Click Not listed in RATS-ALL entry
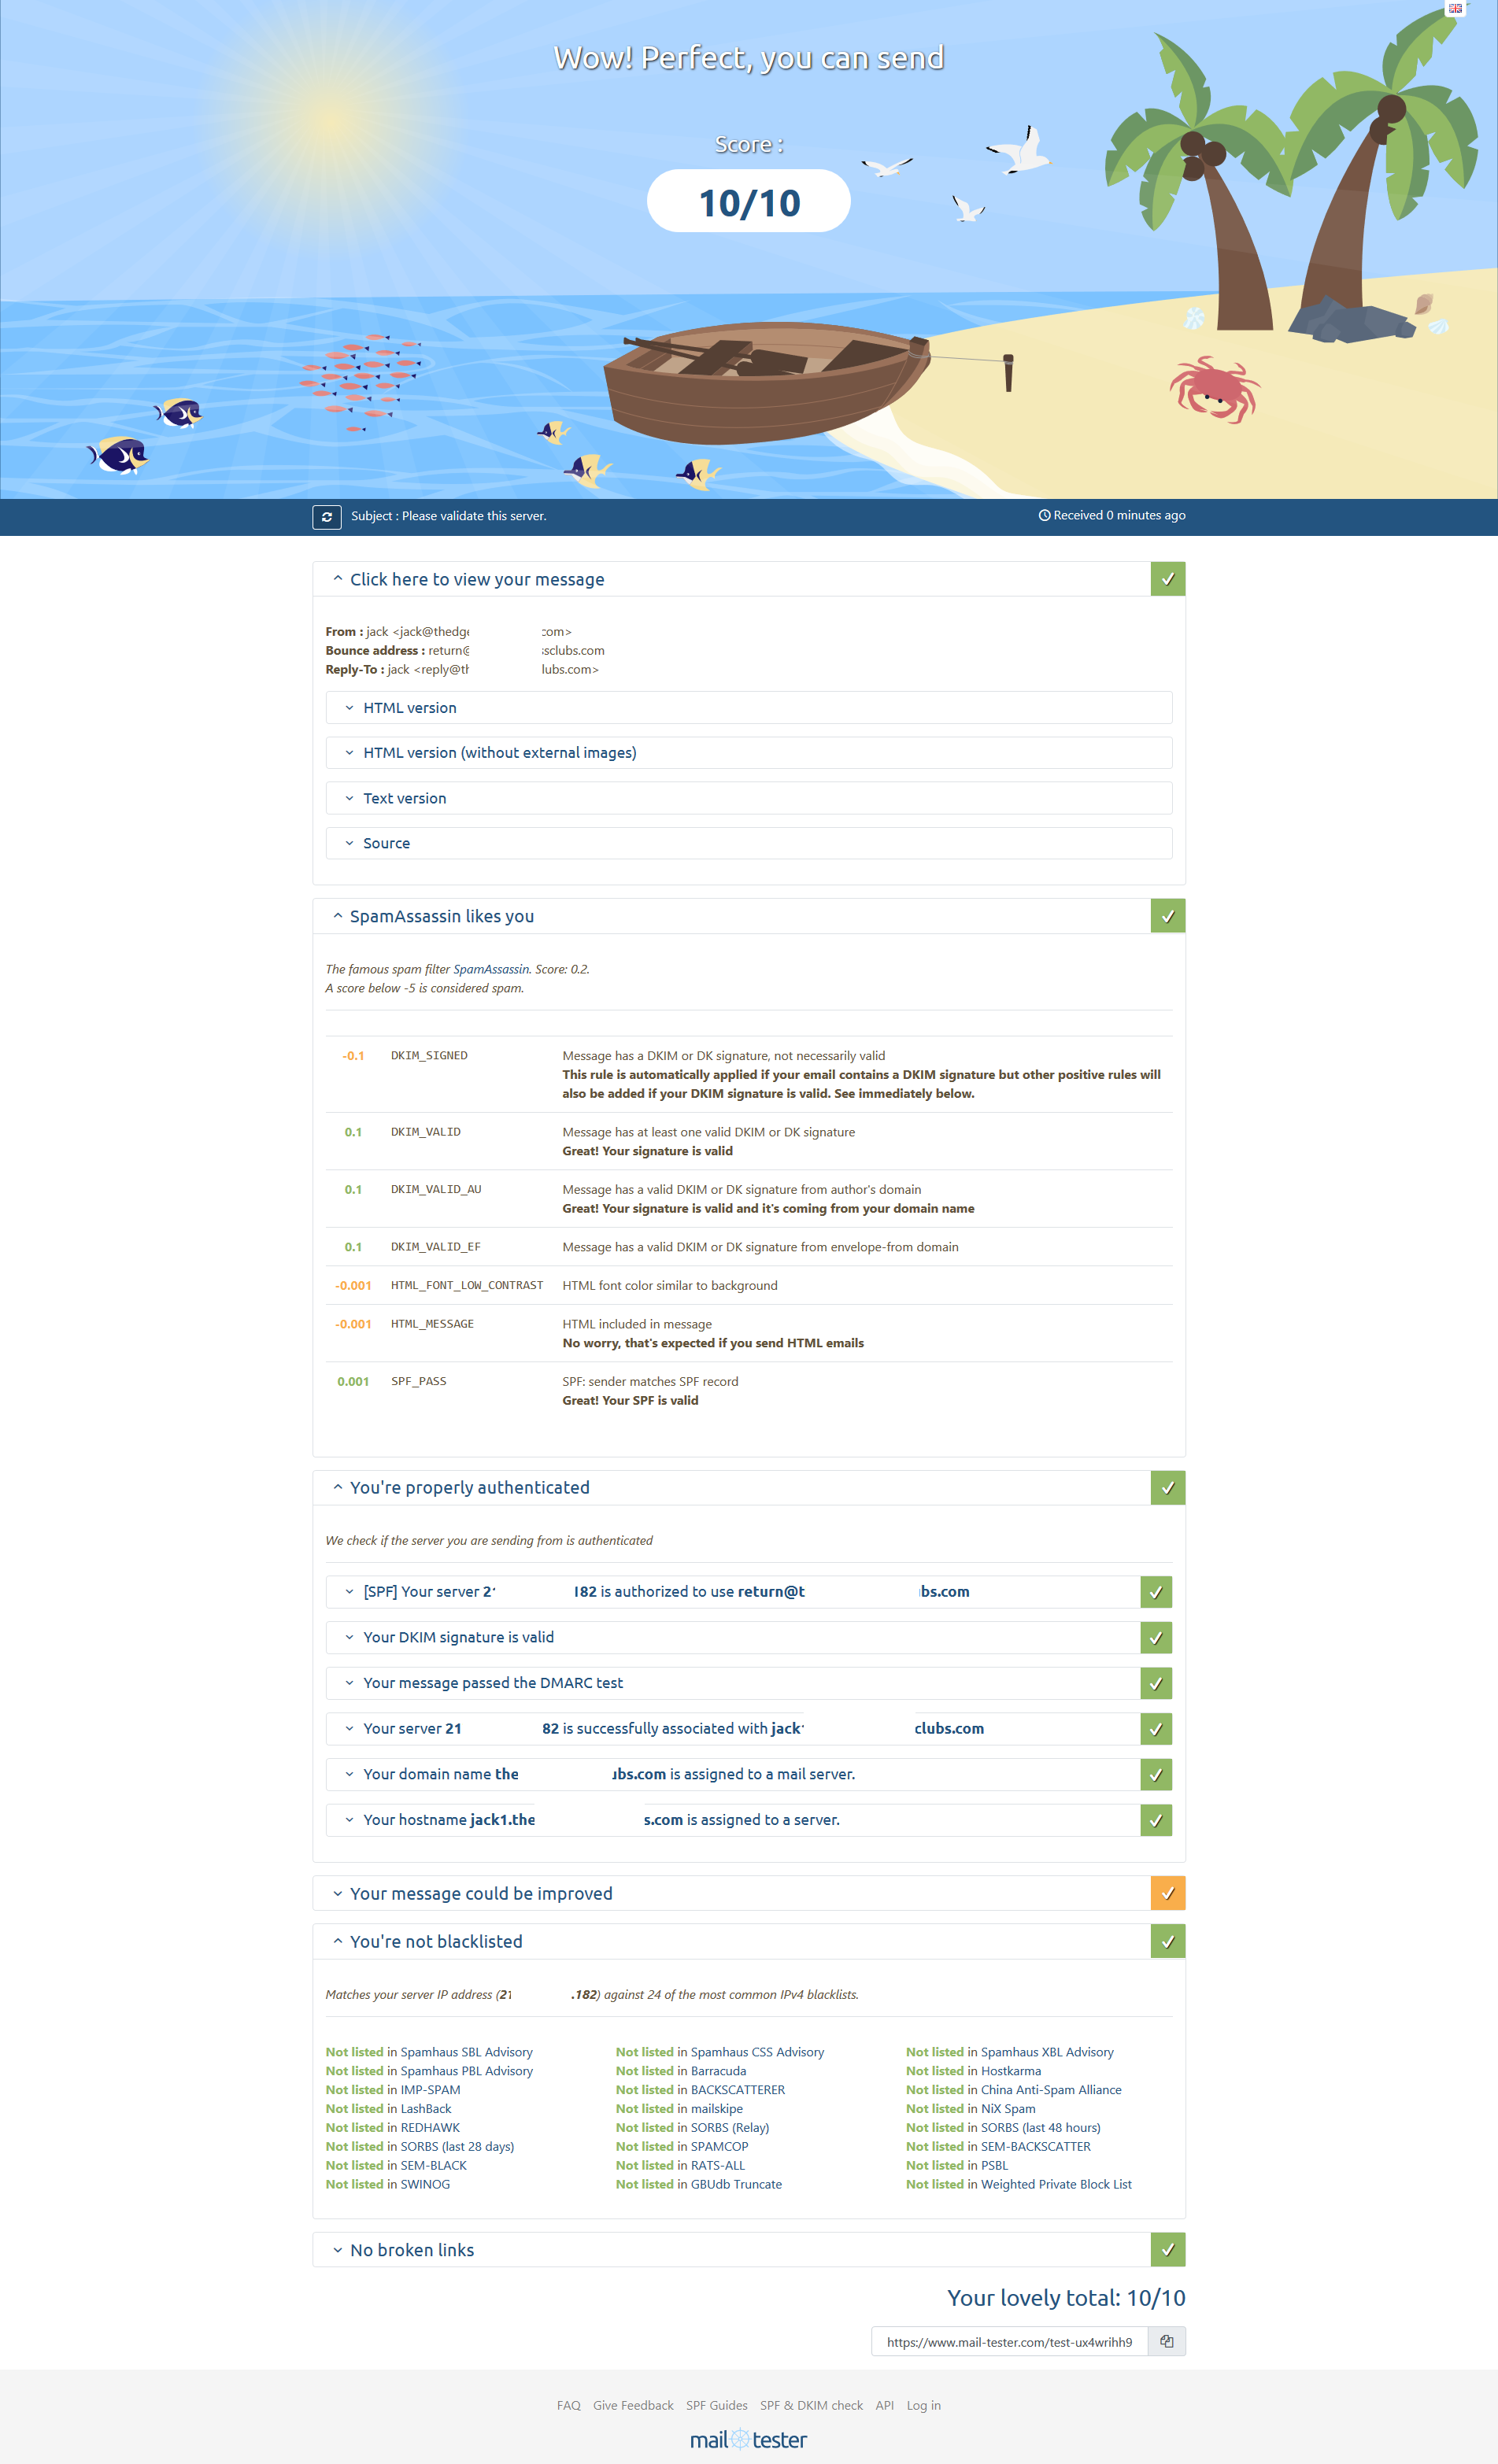 pos(680,2166)
